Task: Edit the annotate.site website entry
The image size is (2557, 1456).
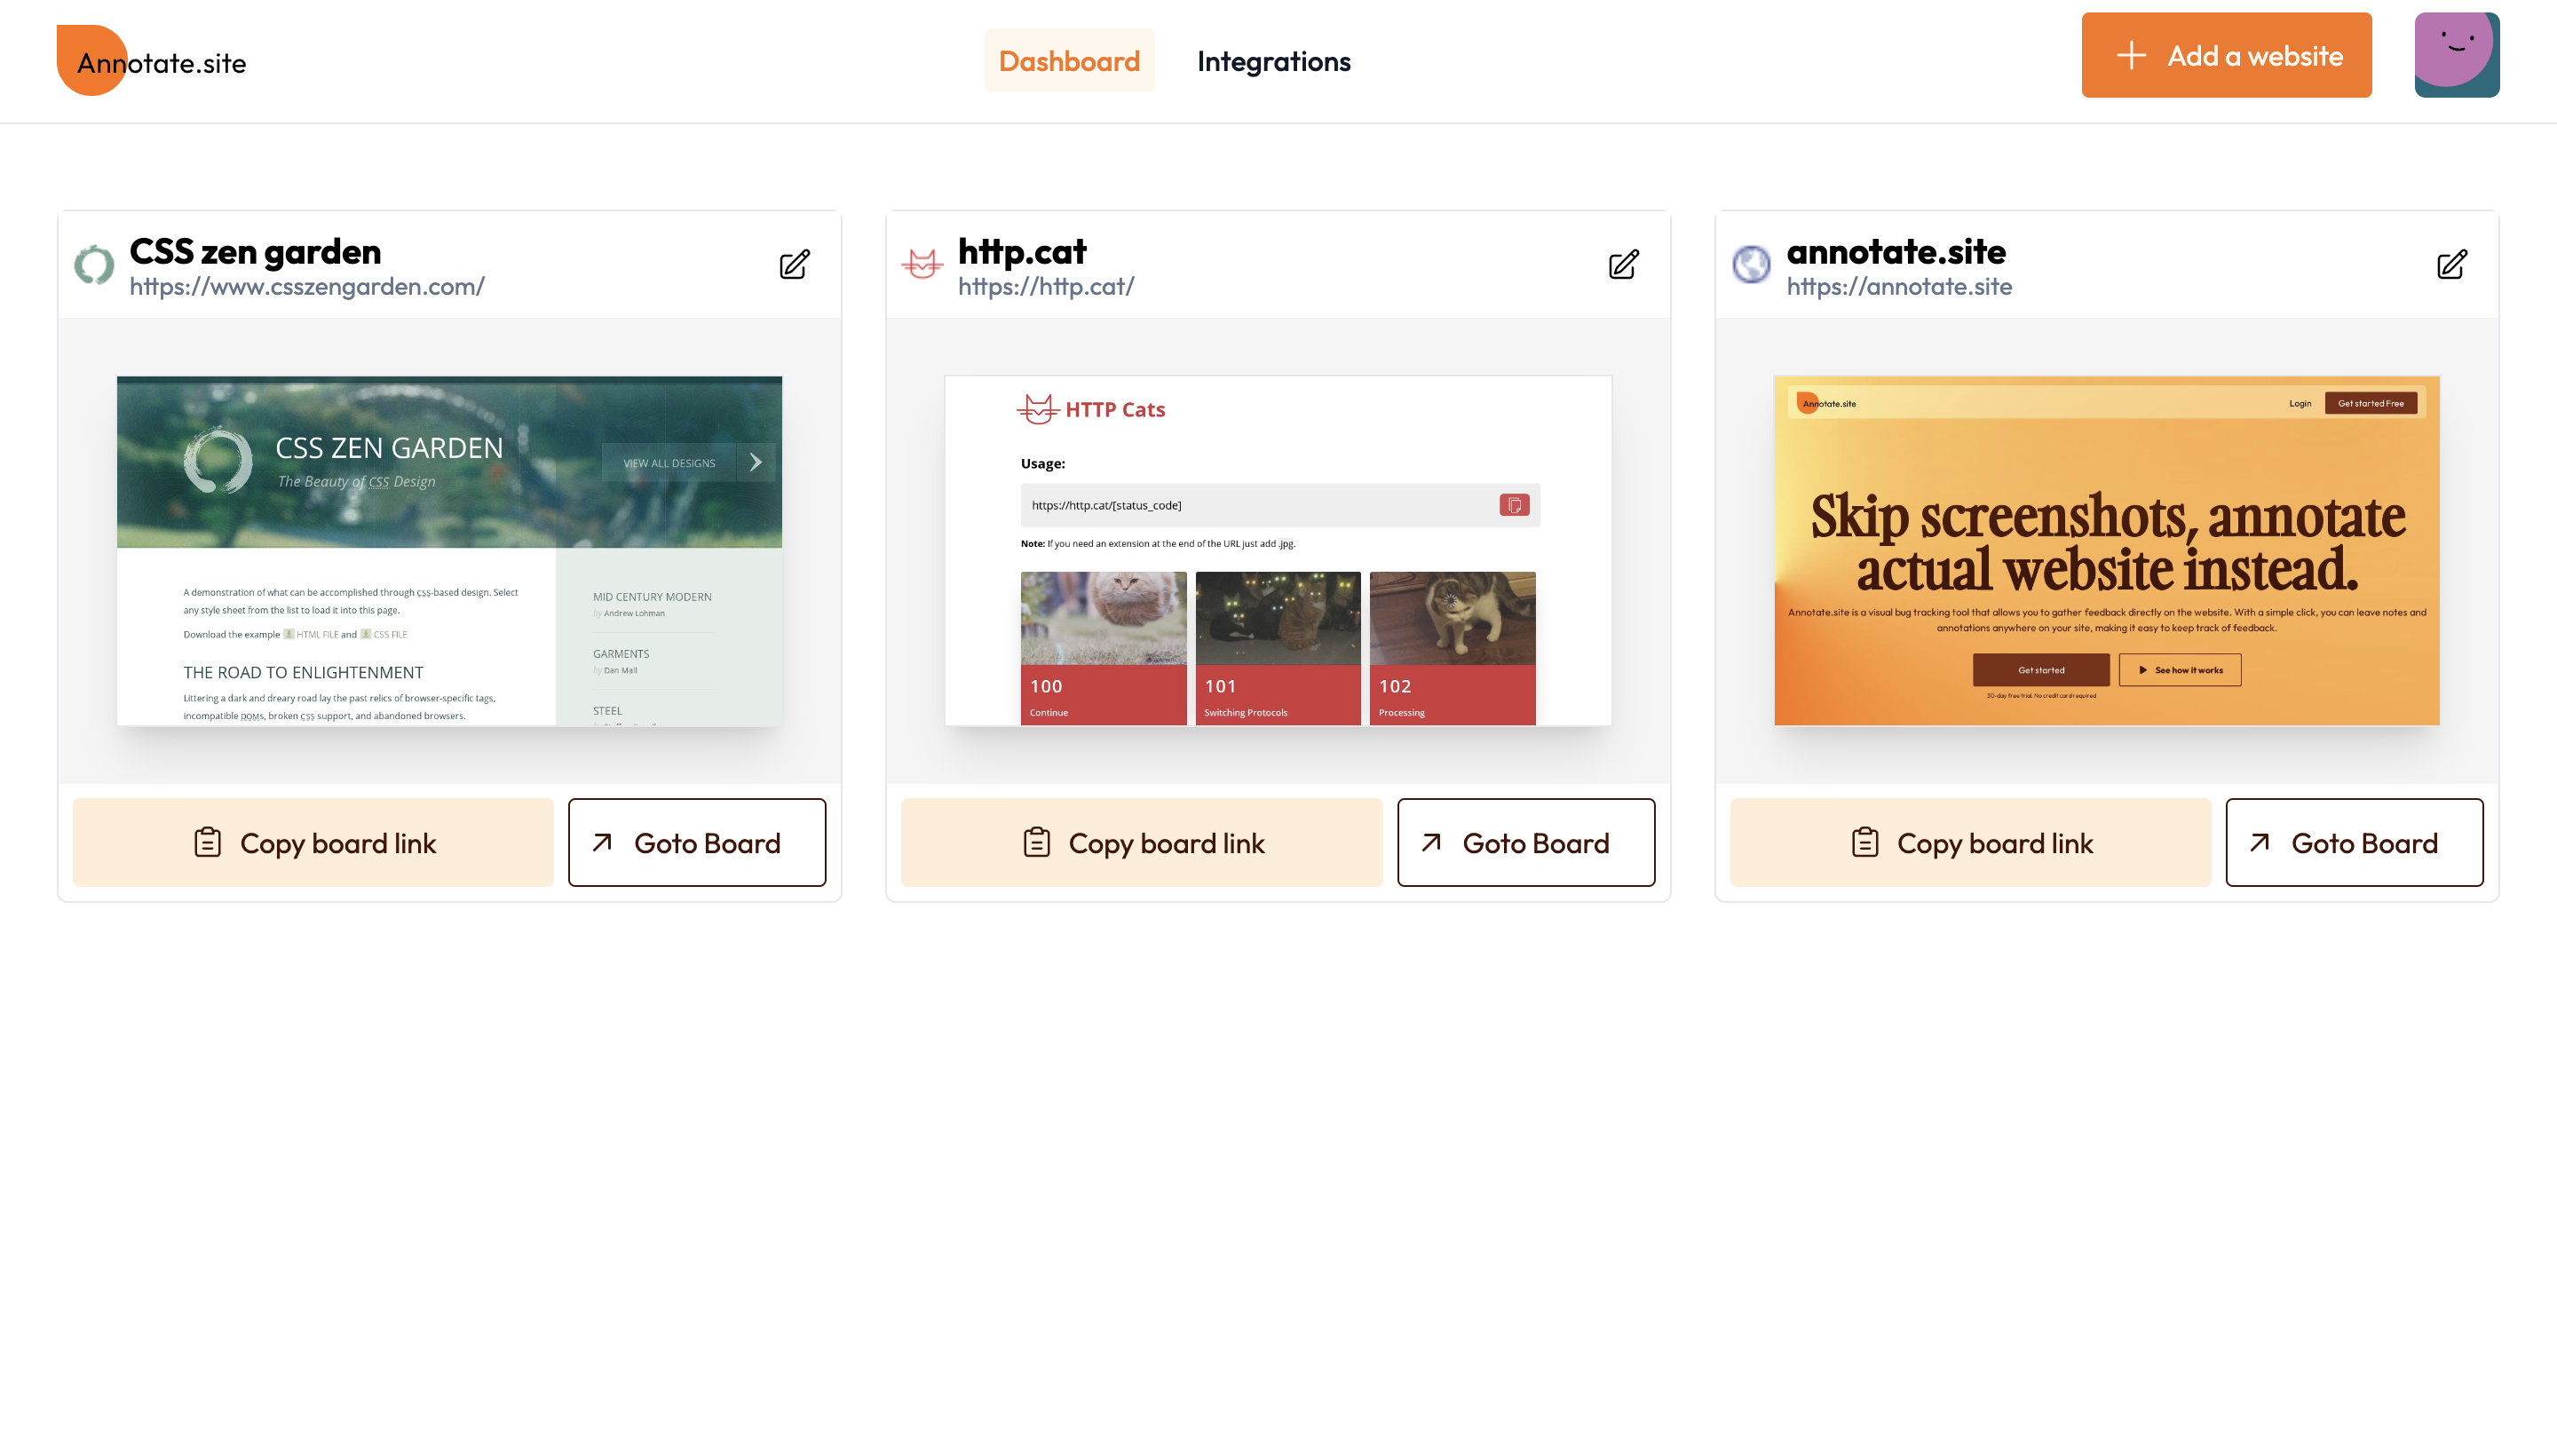Action: (2451, 264)
